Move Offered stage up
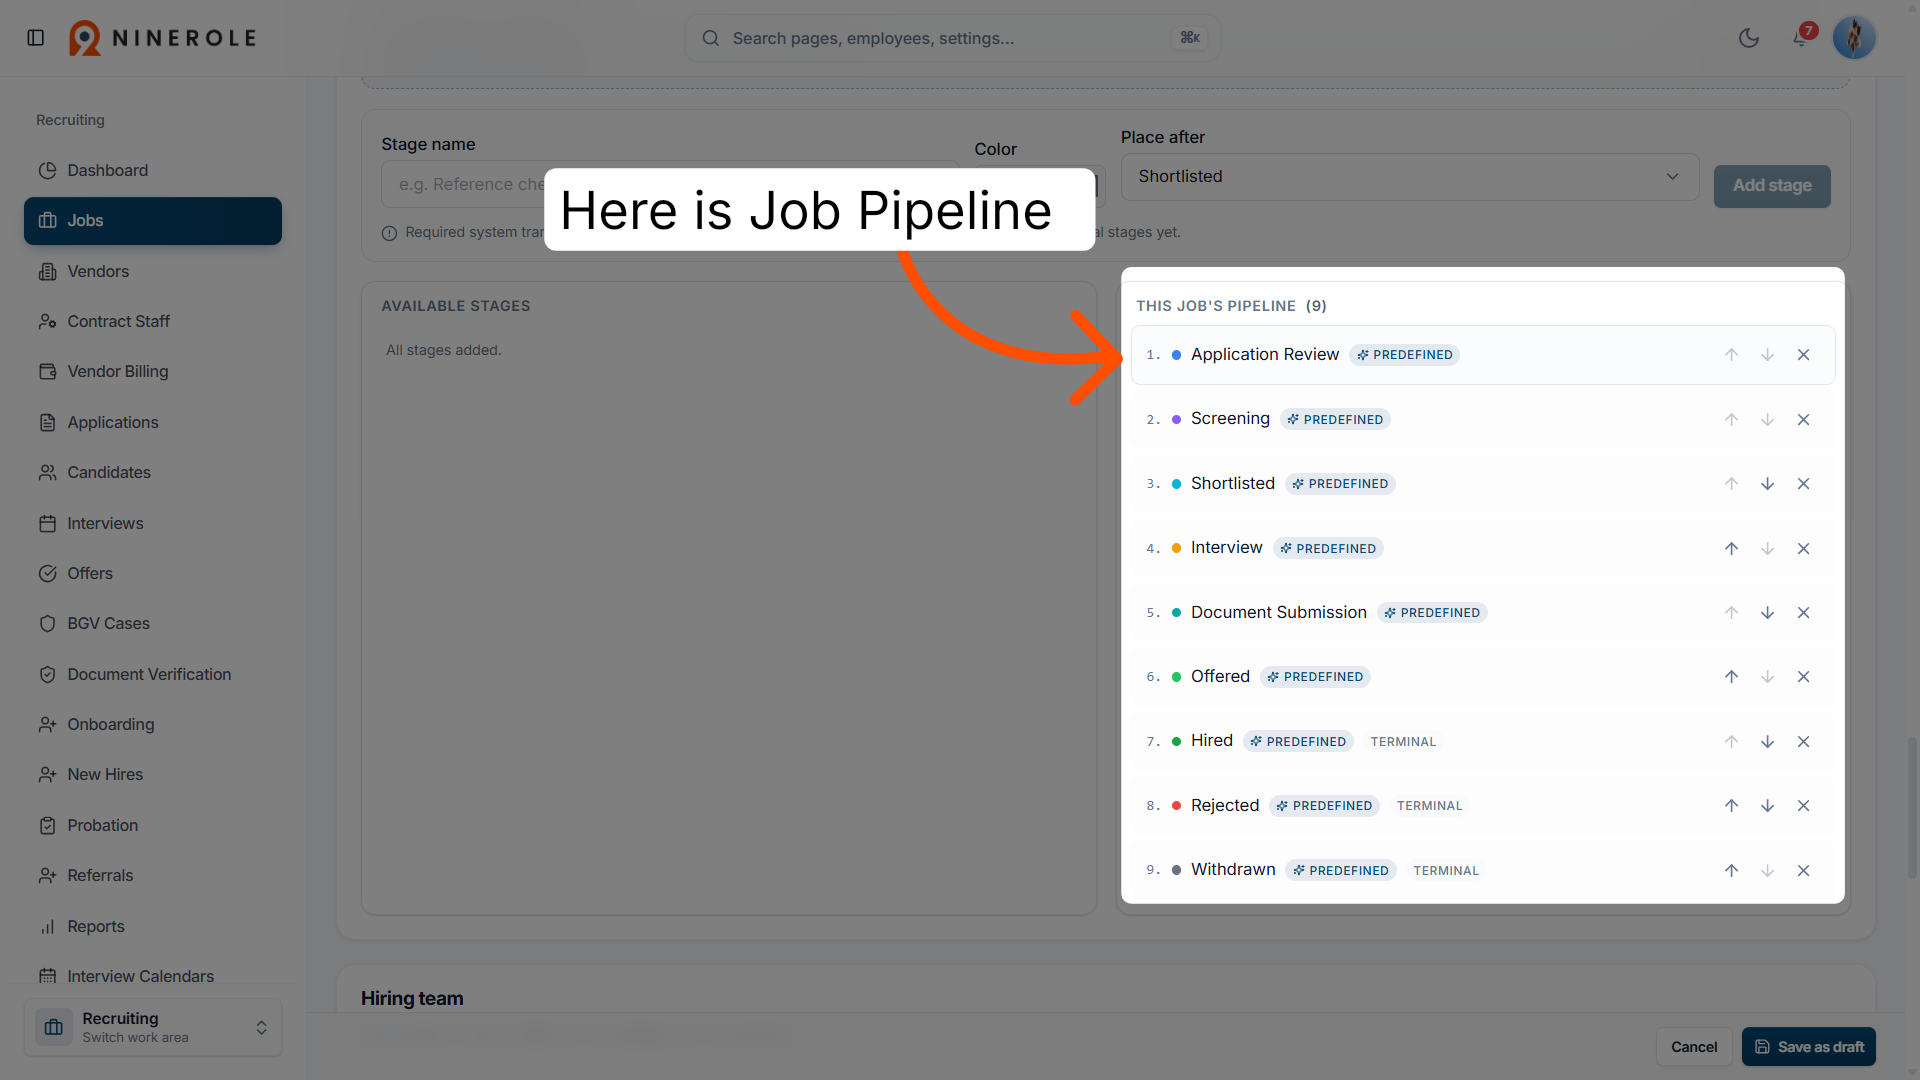This screenshot has height=1080, width=1920. (x=1731, y=677)
